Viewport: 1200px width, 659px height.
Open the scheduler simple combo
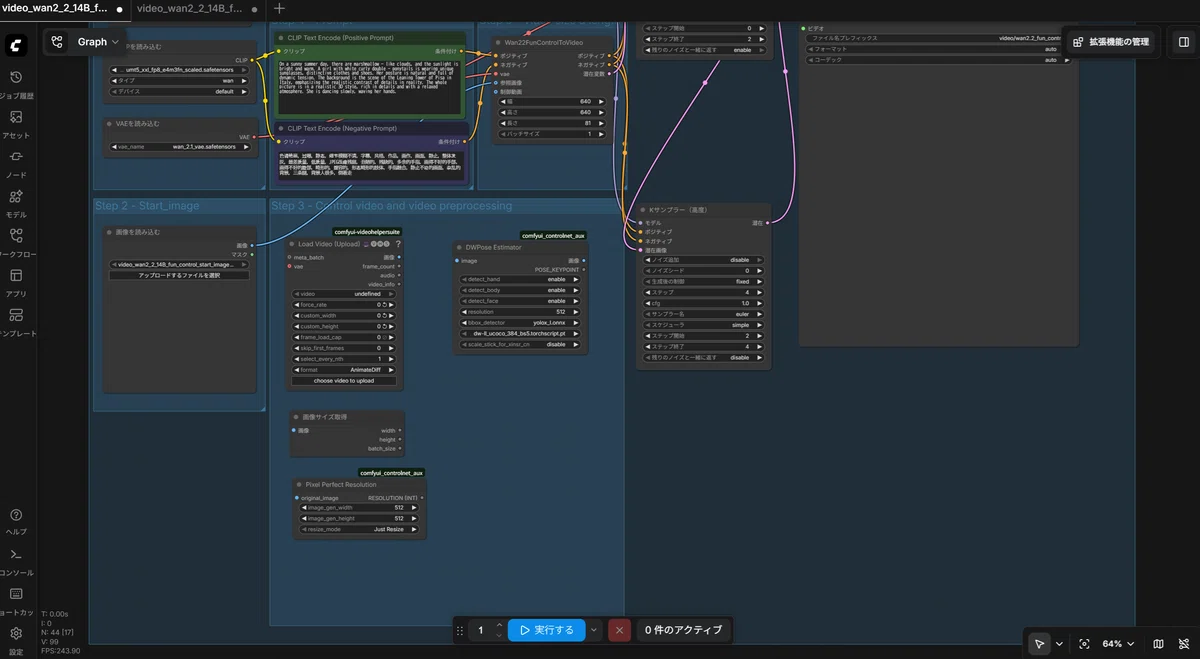click(702, 325)
